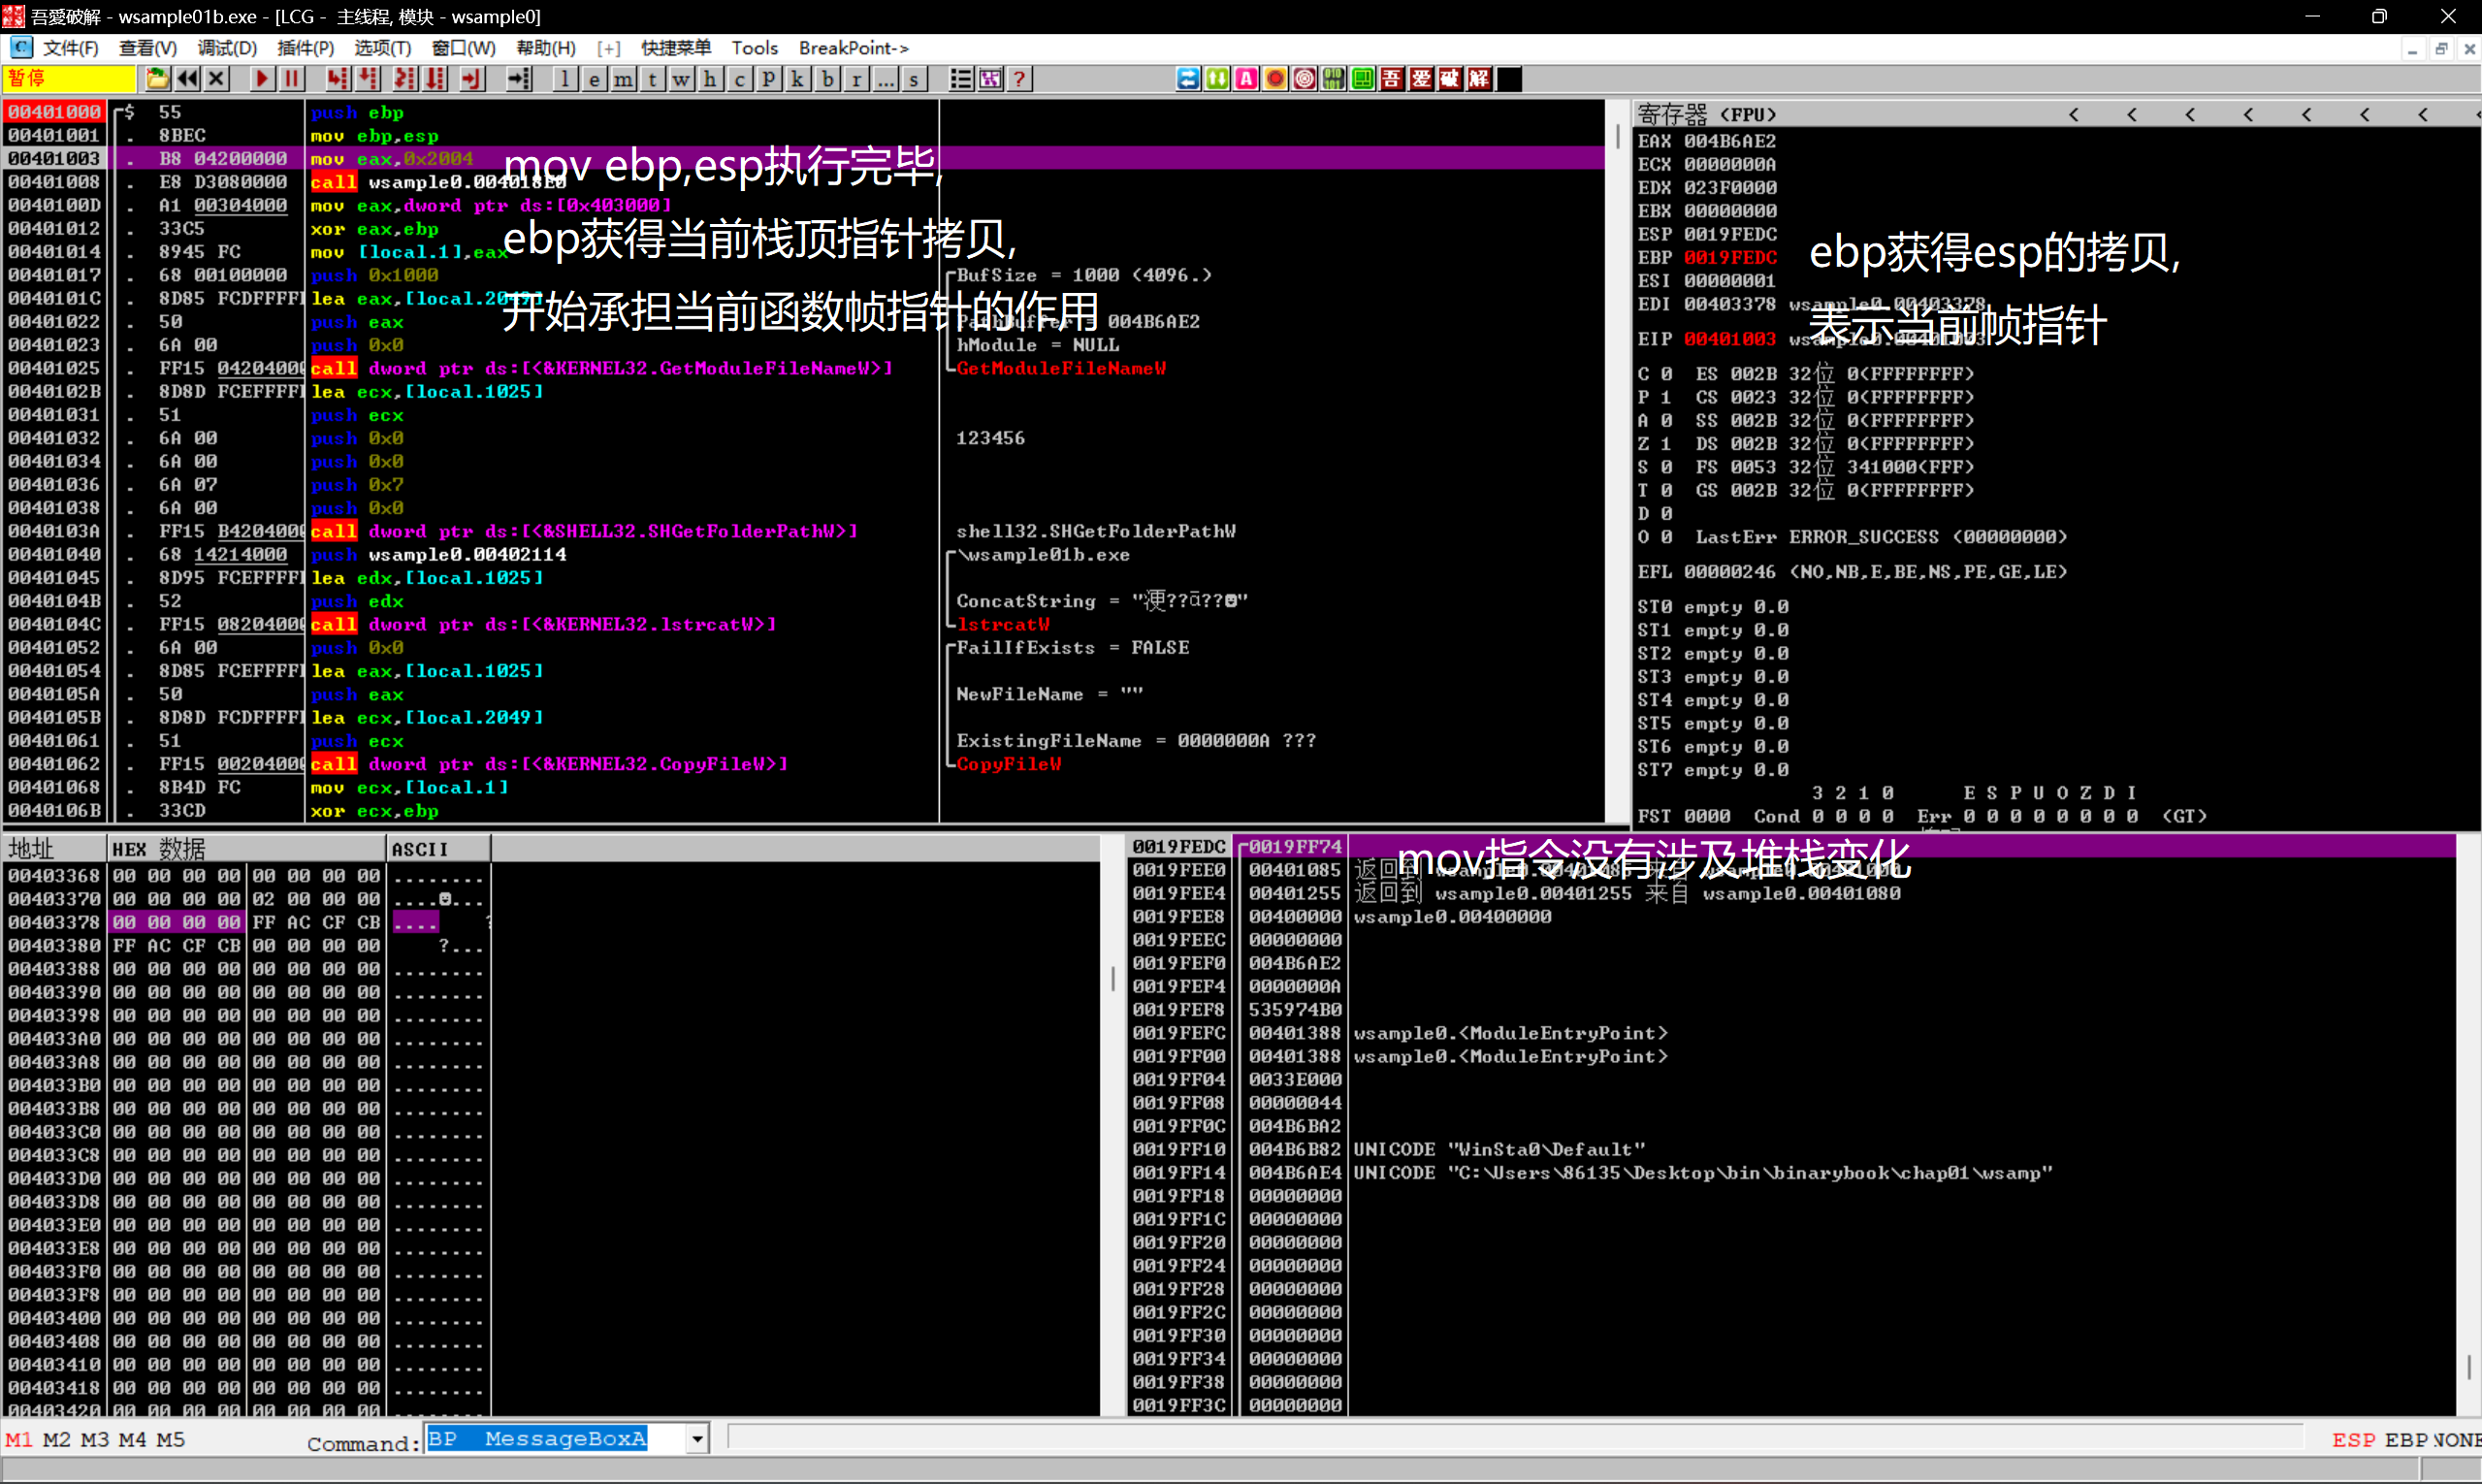Open the memory map 'm' window button
The height and width of the screenshot is (1484, 2482).
click(x=623, y=79)
